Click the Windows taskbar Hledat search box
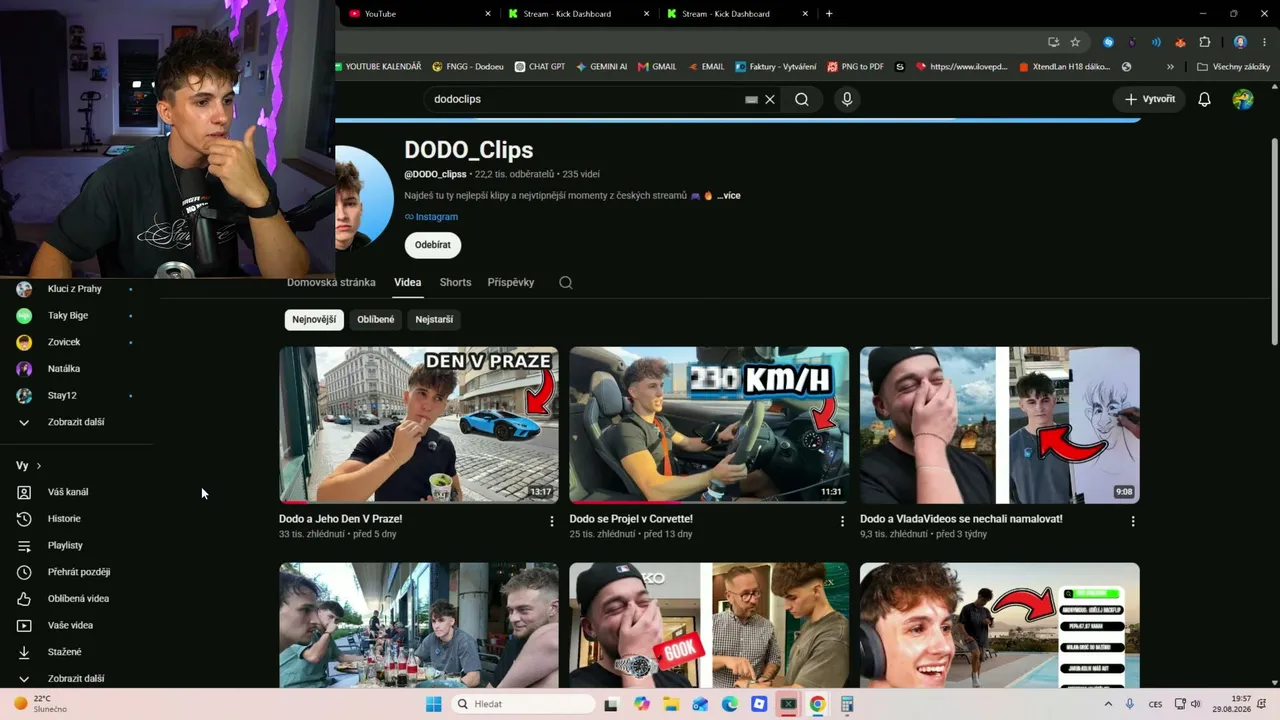The height and width of the screenshot is (720, 1280). pos(525,704)
